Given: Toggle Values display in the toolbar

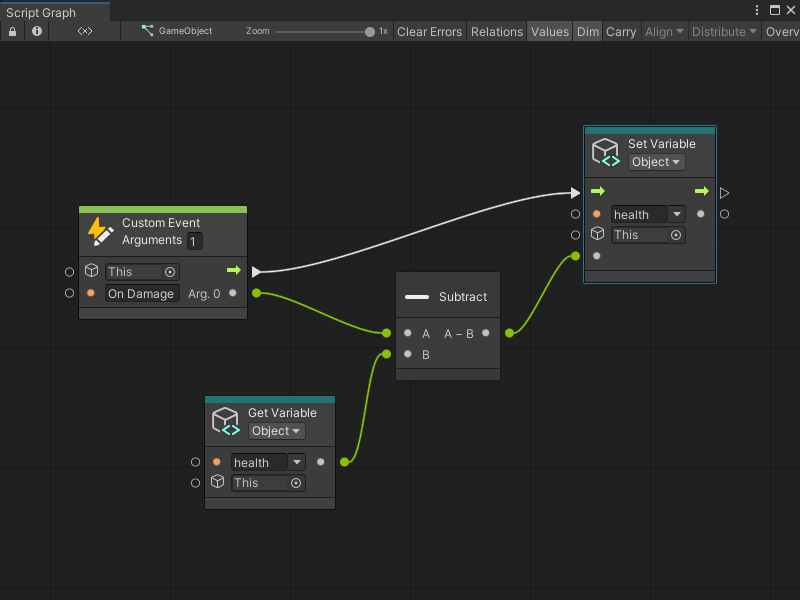Looking at the screenshot, I should [x=549, y=31].
